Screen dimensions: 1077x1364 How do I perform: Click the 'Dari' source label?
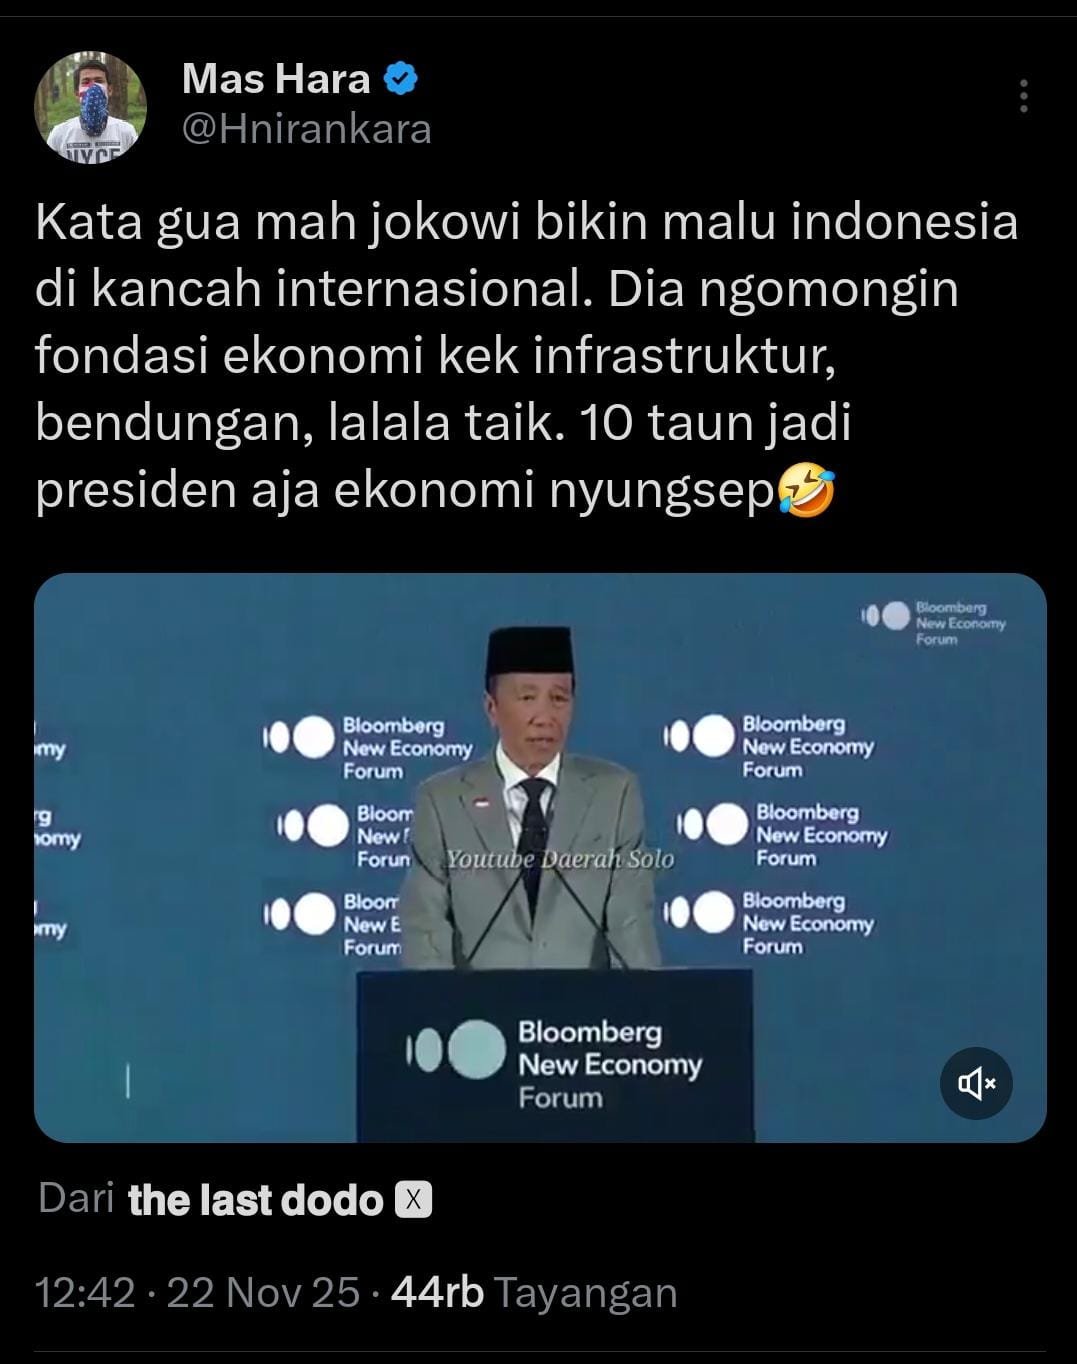(76, 1198)
